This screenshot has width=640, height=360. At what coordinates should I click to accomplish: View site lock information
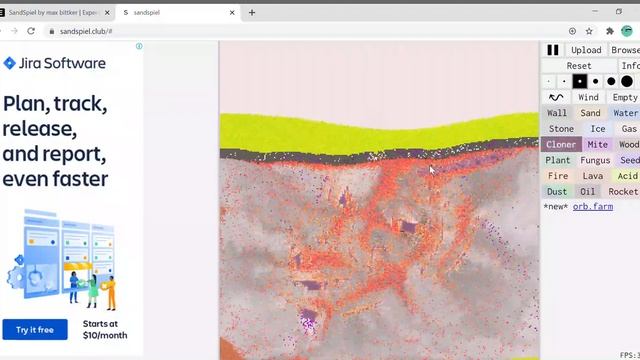[x=51, y=31]
